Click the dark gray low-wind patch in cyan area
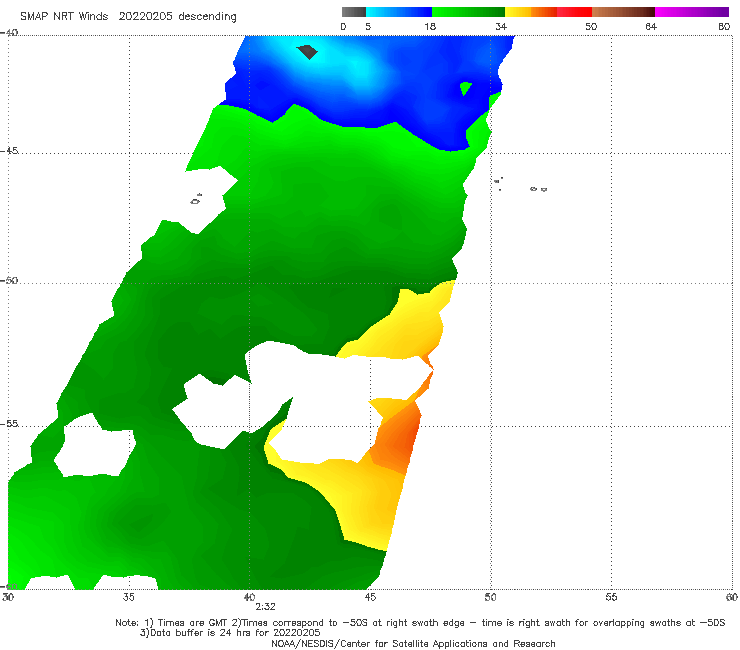Viewport: 740px width, 650px height. pyautogui.click(x=307, y=51)
